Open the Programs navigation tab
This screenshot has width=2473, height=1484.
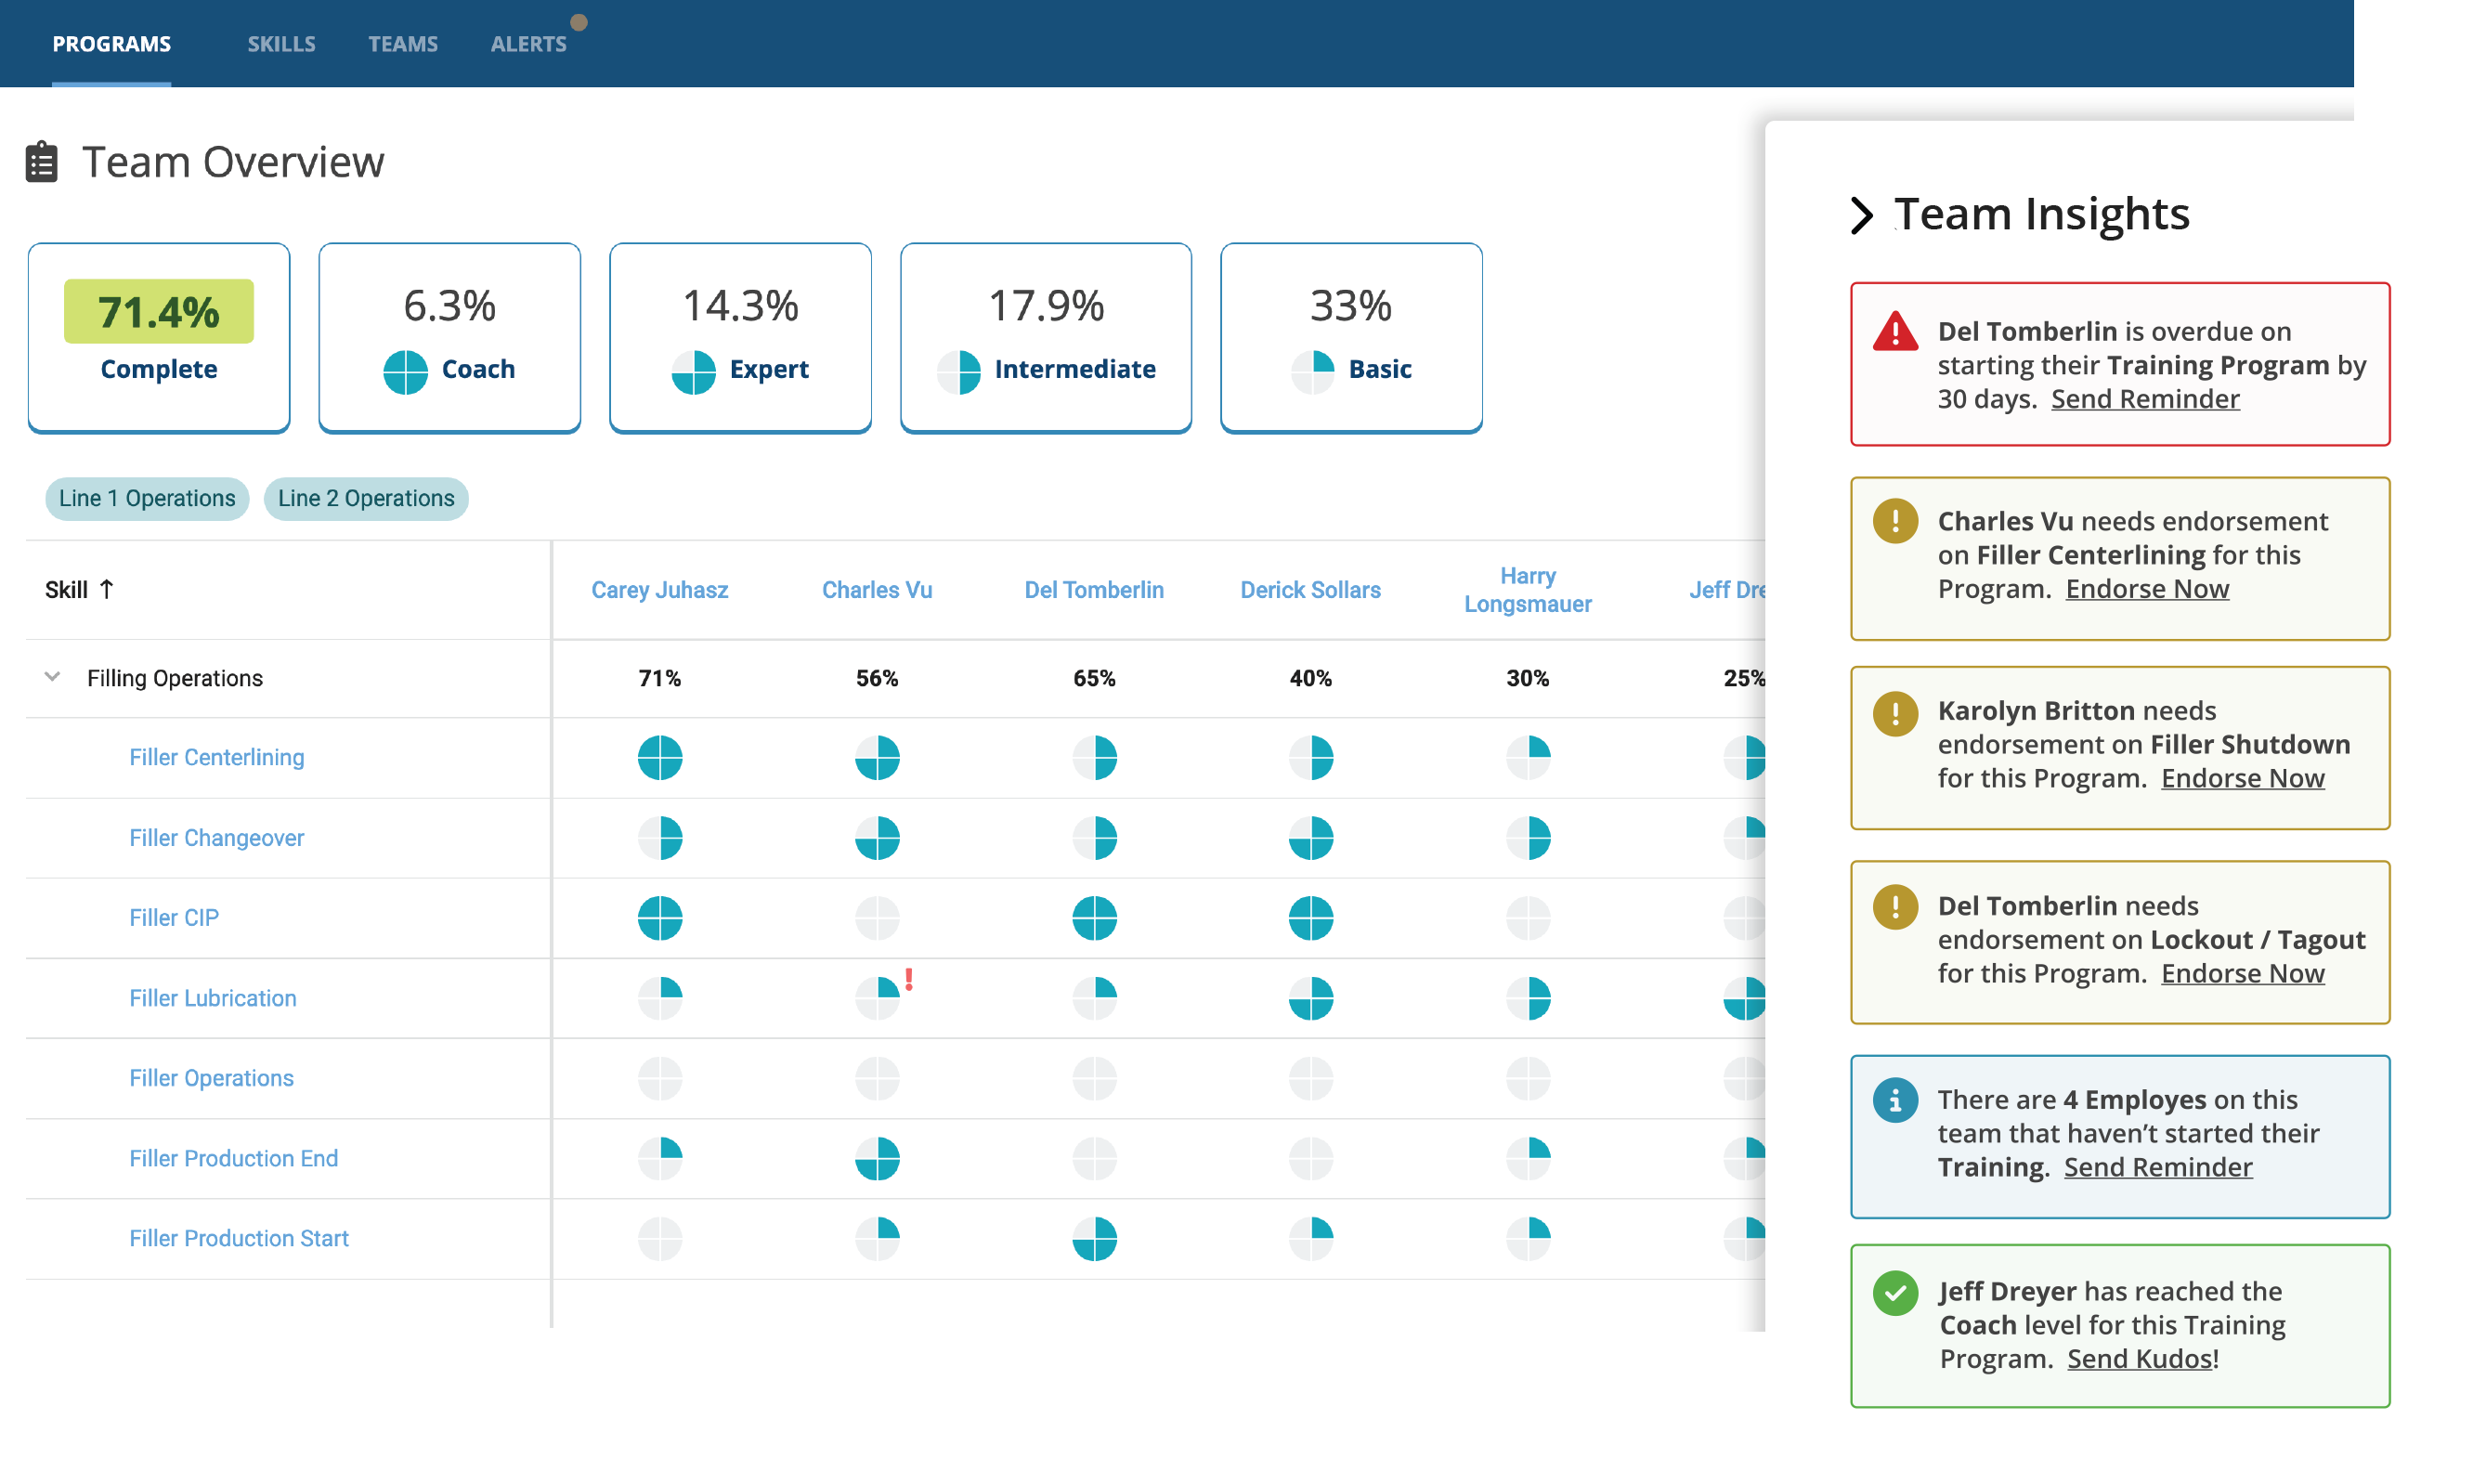111,43
